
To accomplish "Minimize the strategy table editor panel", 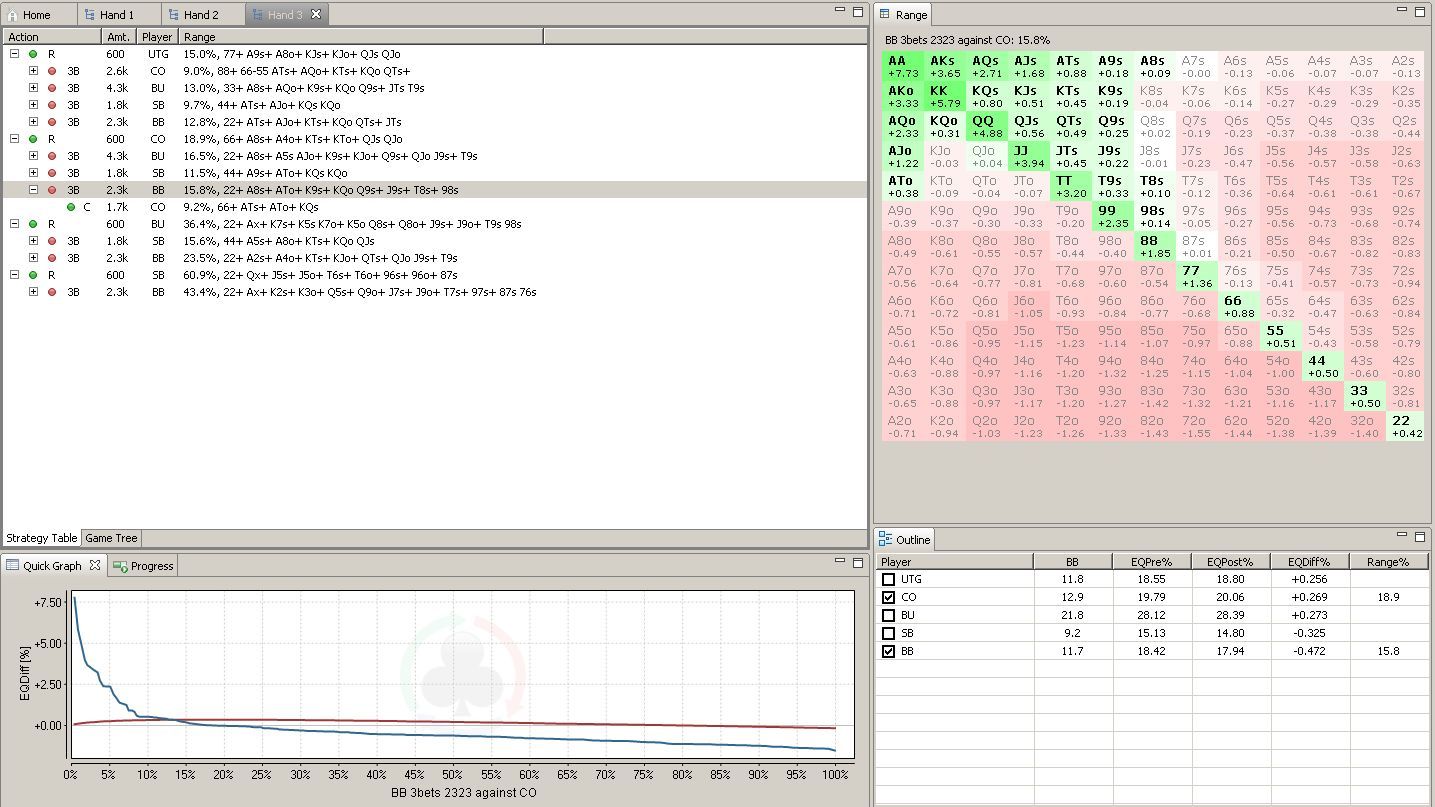I will click(840, 10).
